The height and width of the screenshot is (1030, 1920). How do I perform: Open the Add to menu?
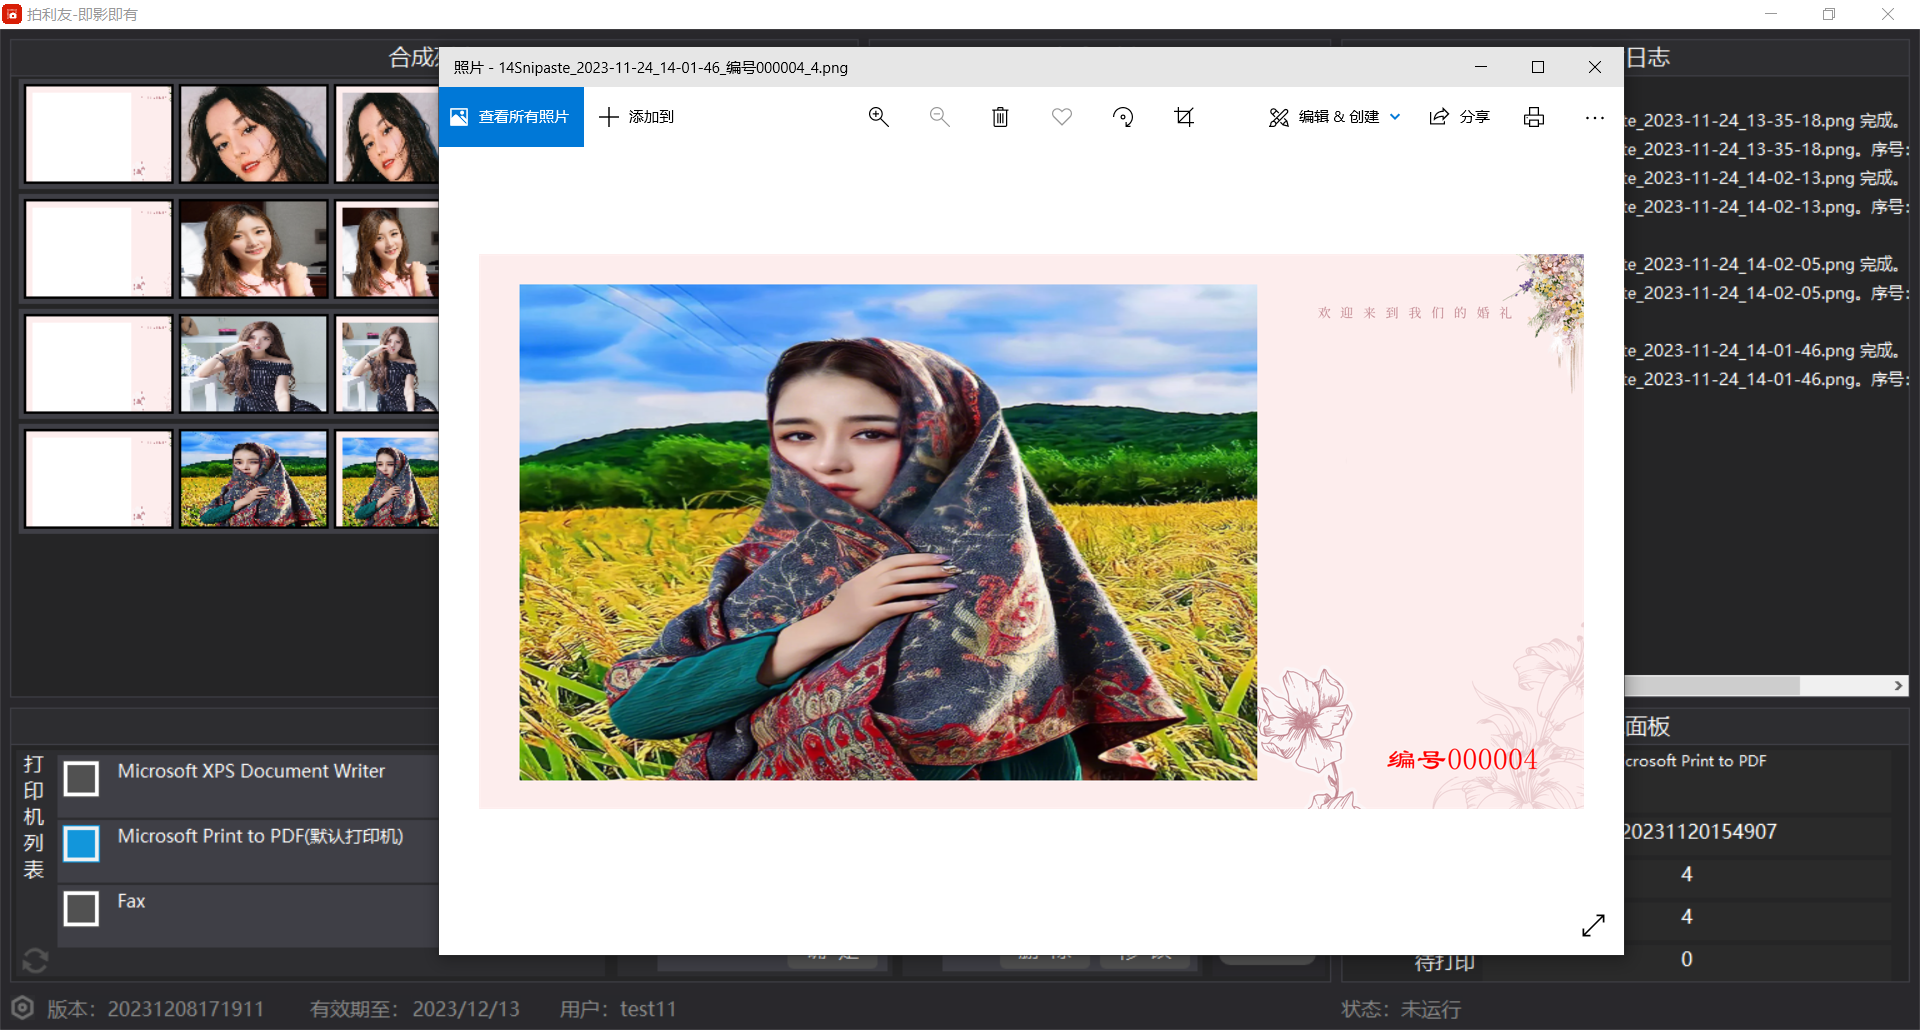tap(636, 117)
